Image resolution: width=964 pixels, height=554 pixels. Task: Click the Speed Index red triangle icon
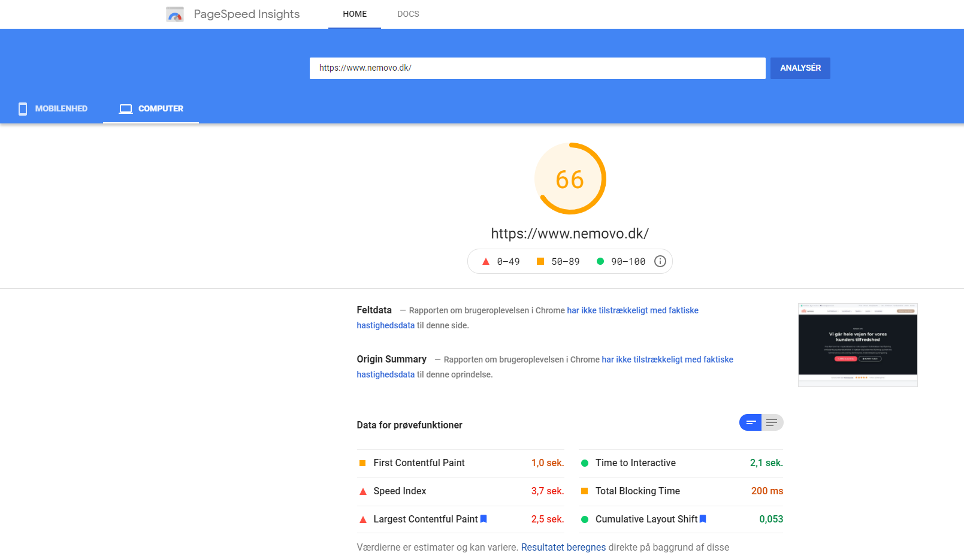[x=363, y=491]
